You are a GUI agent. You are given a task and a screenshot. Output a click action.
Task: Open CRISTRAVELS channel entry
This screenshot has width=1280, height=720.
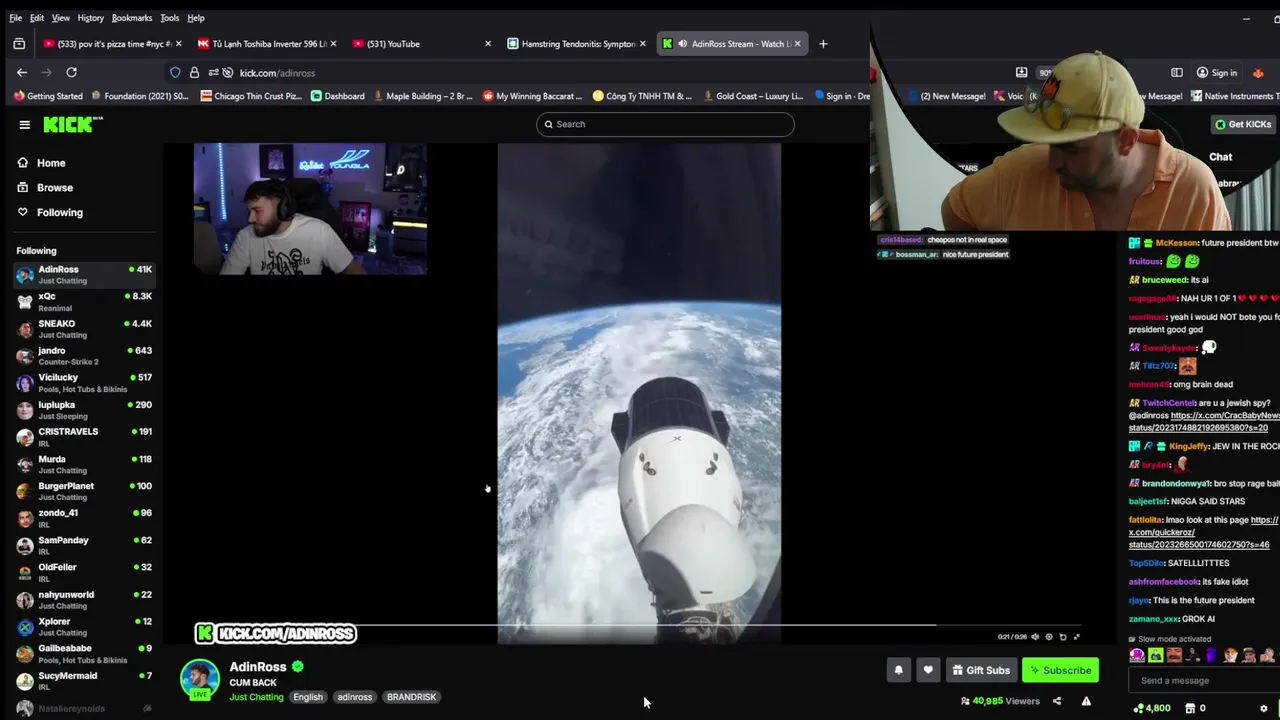point(84,437)
